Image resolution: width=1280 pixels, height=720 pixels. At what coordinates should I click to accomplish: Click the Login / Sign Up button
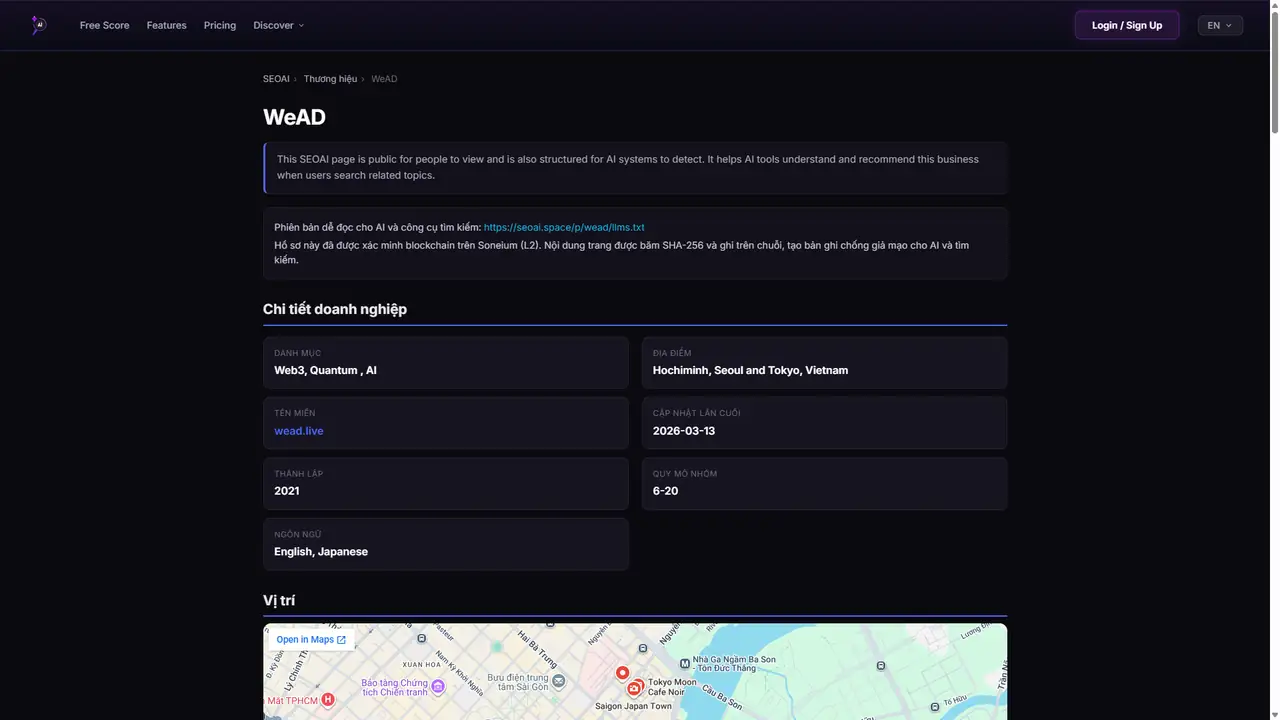pyautogui.click(x=1127, y=25)
